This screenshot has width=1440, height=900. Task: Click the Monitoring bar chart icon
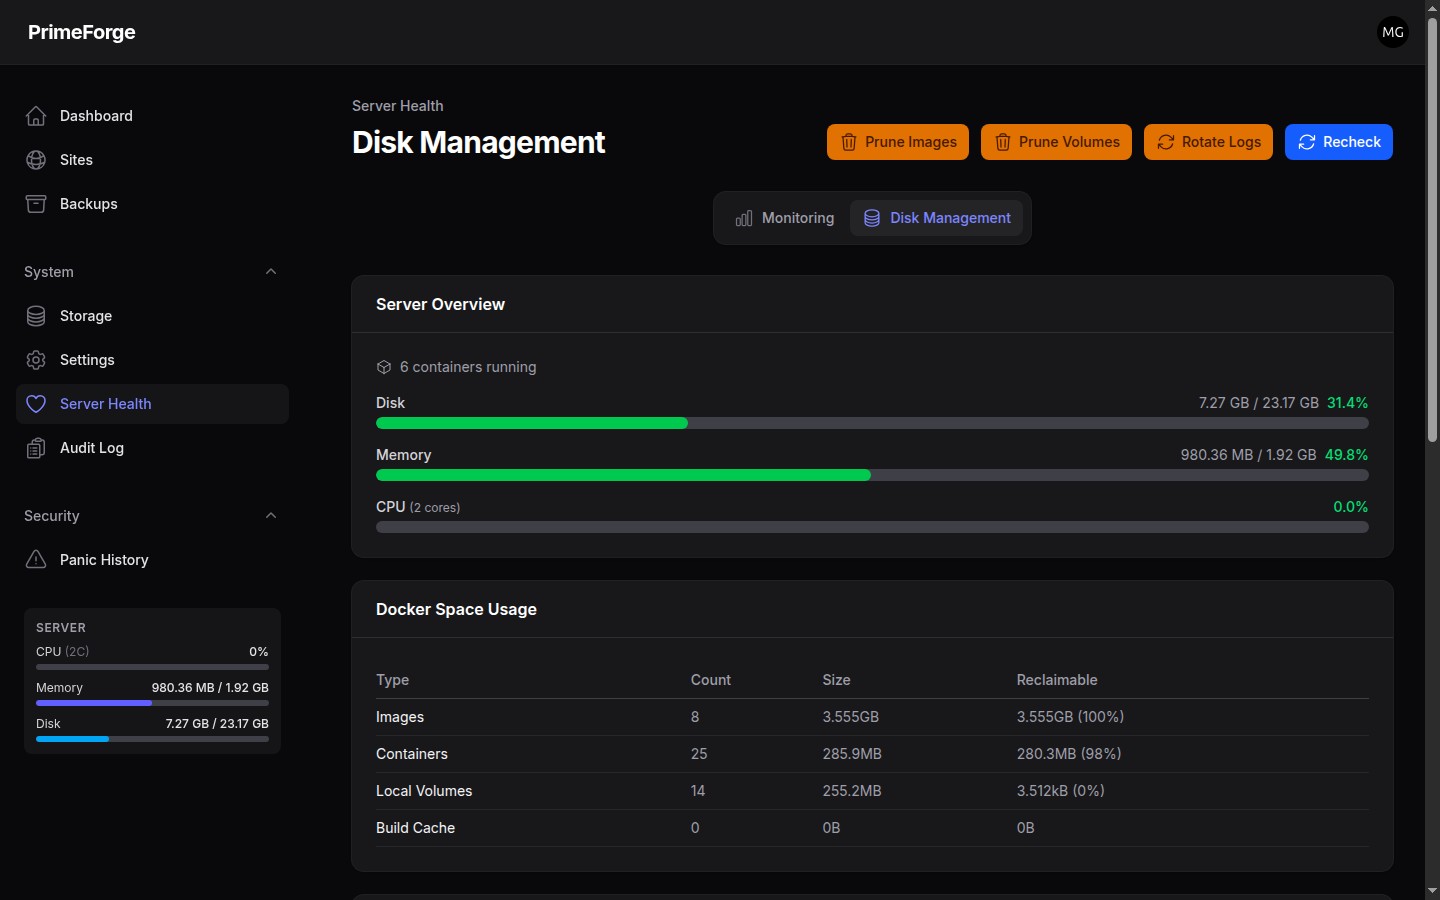(744, 218)
